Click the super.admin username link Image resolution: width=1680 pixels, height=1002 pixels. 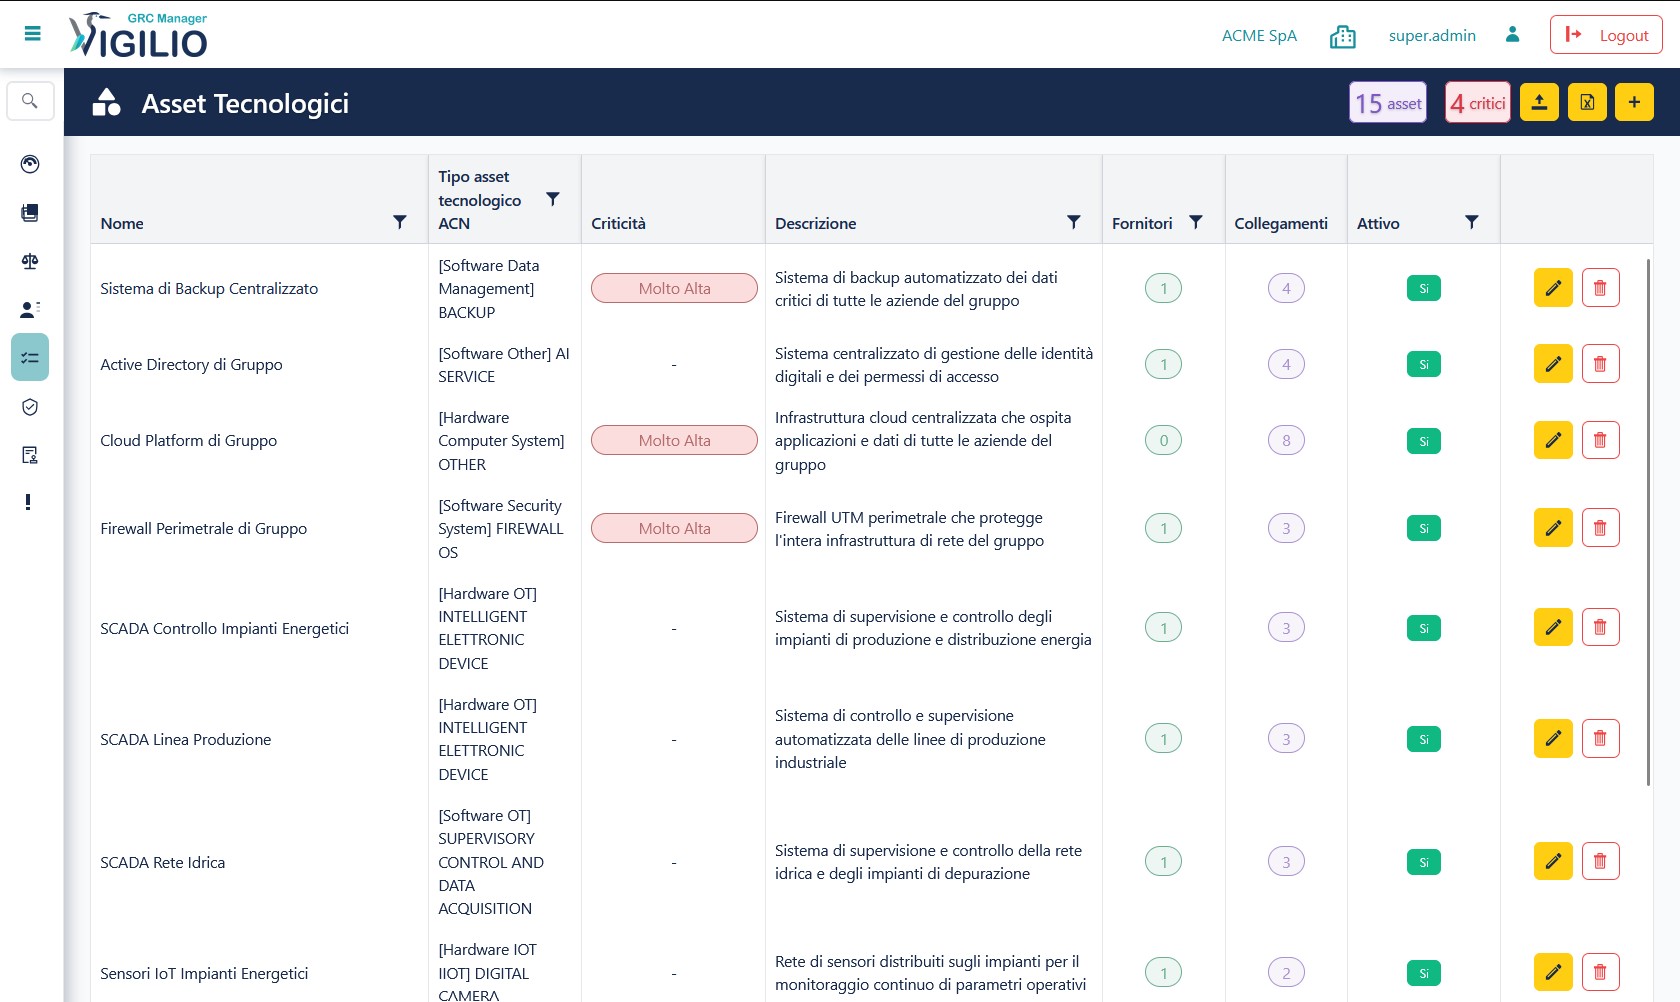[1432, 36]
